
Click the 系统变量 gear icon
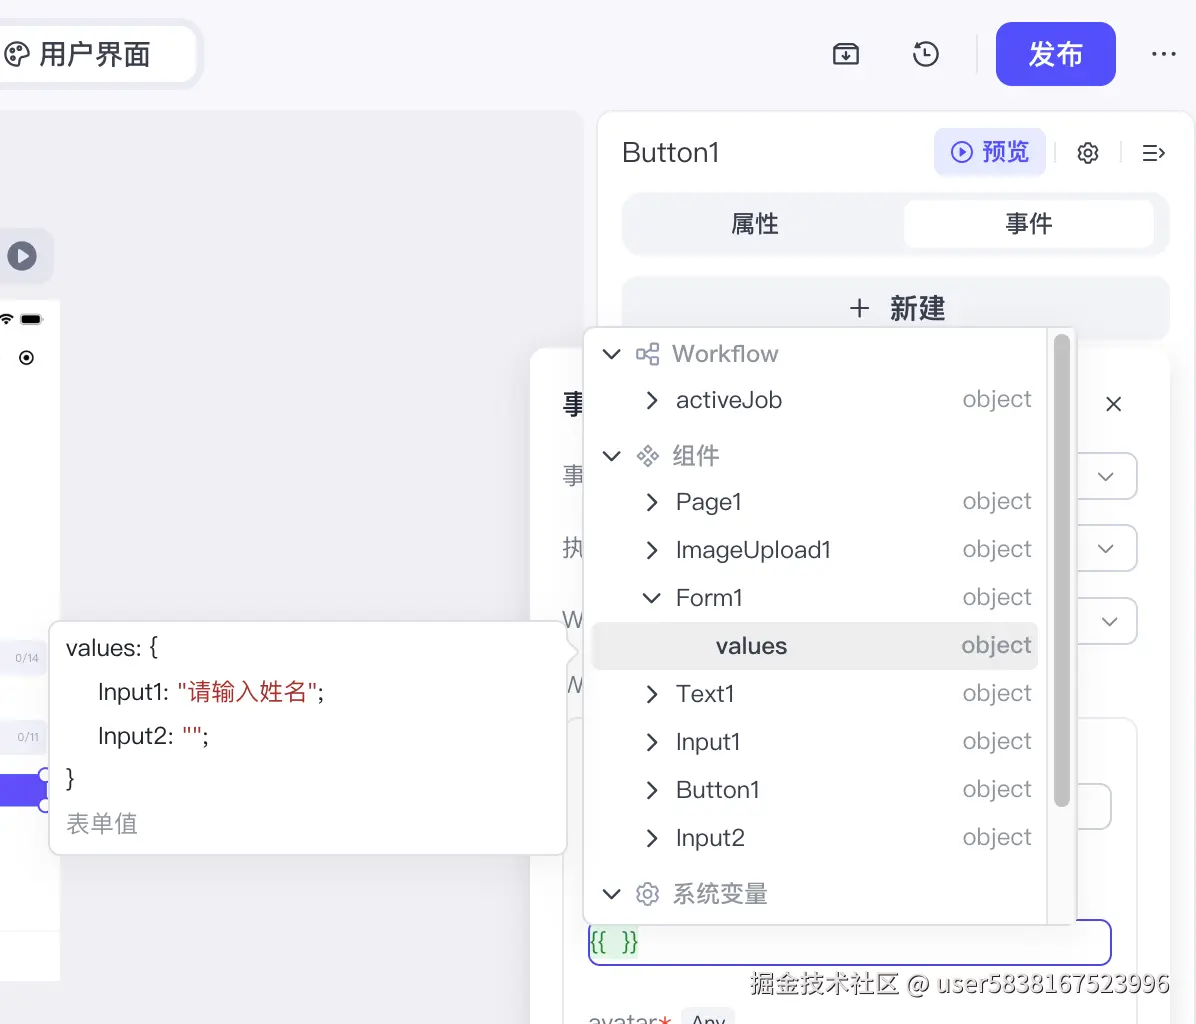648,894
